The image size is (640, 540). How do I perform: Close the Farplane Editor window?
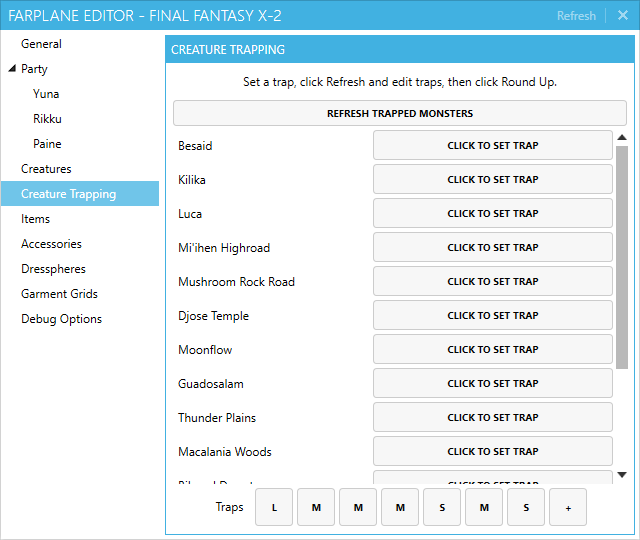[623, 16]
